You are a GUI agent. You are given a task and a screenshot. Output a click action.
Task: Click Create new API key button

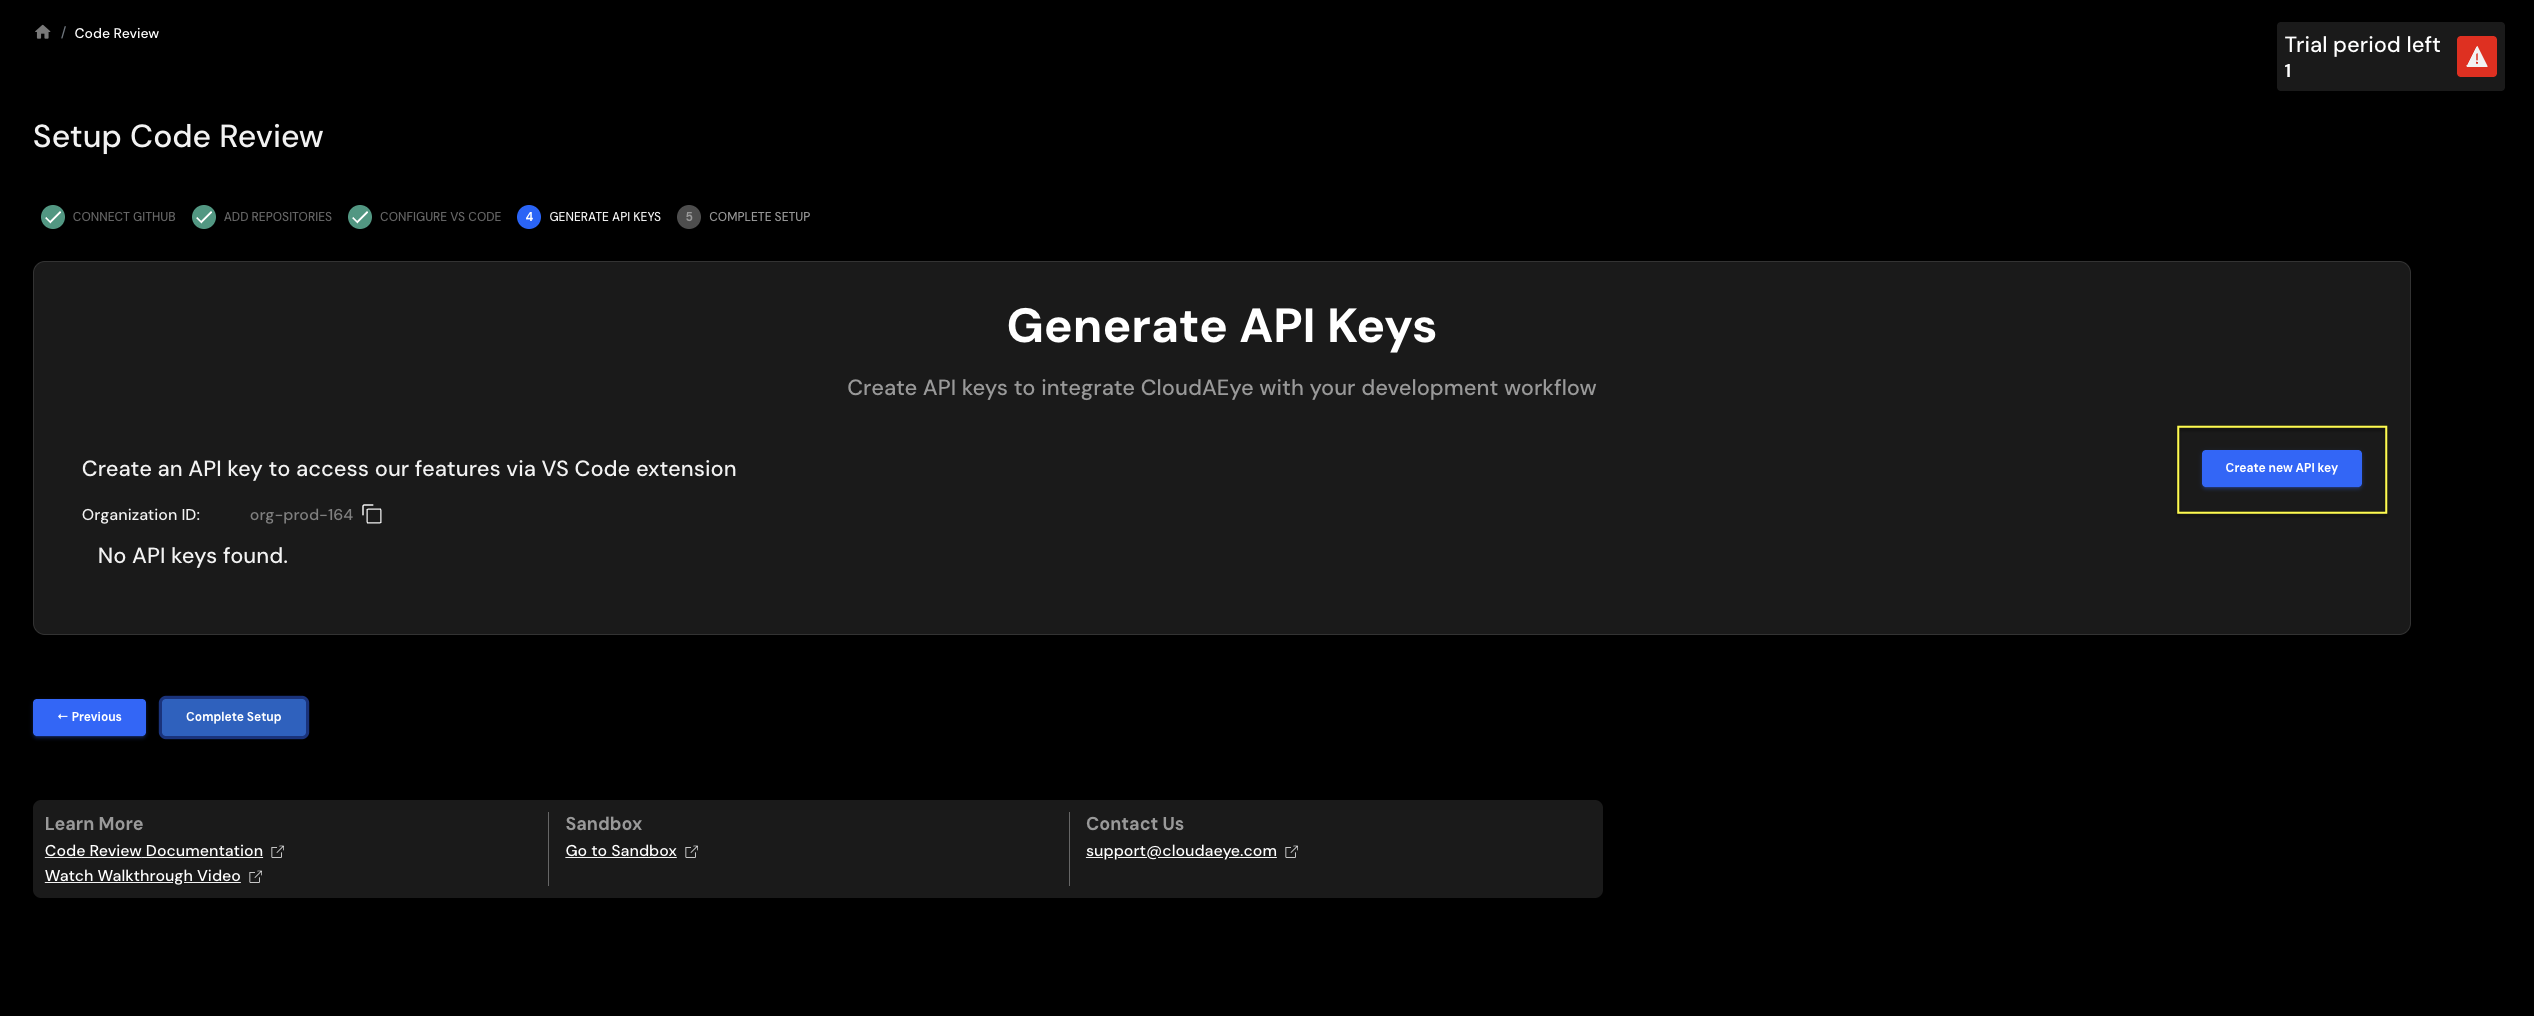(x=2281, y=468)
